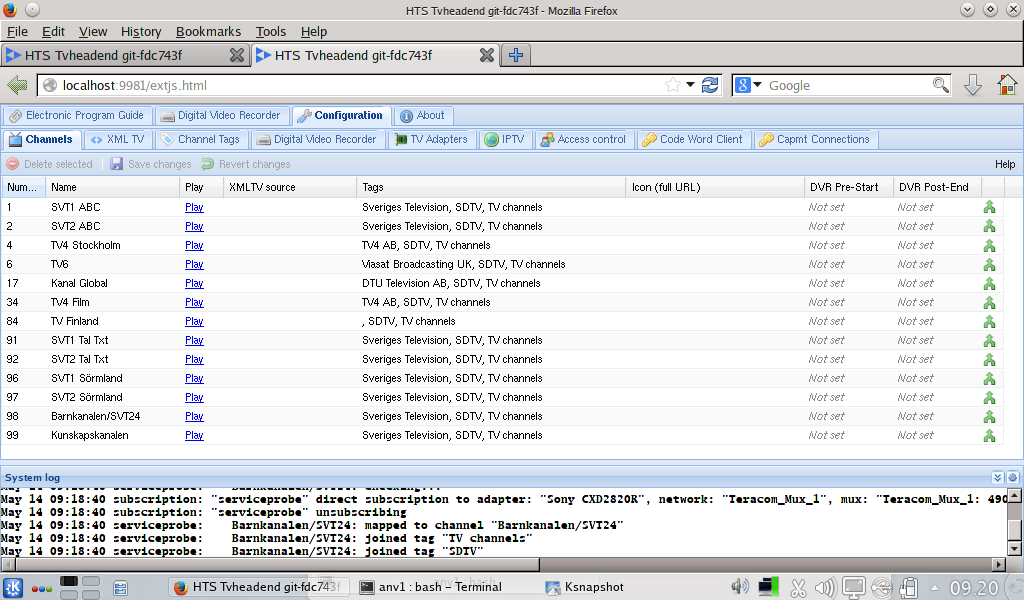This screenshot has width=1024, height=600.
Task: Switch to Electronic Program Guide tab
Action: pos(77,116)
